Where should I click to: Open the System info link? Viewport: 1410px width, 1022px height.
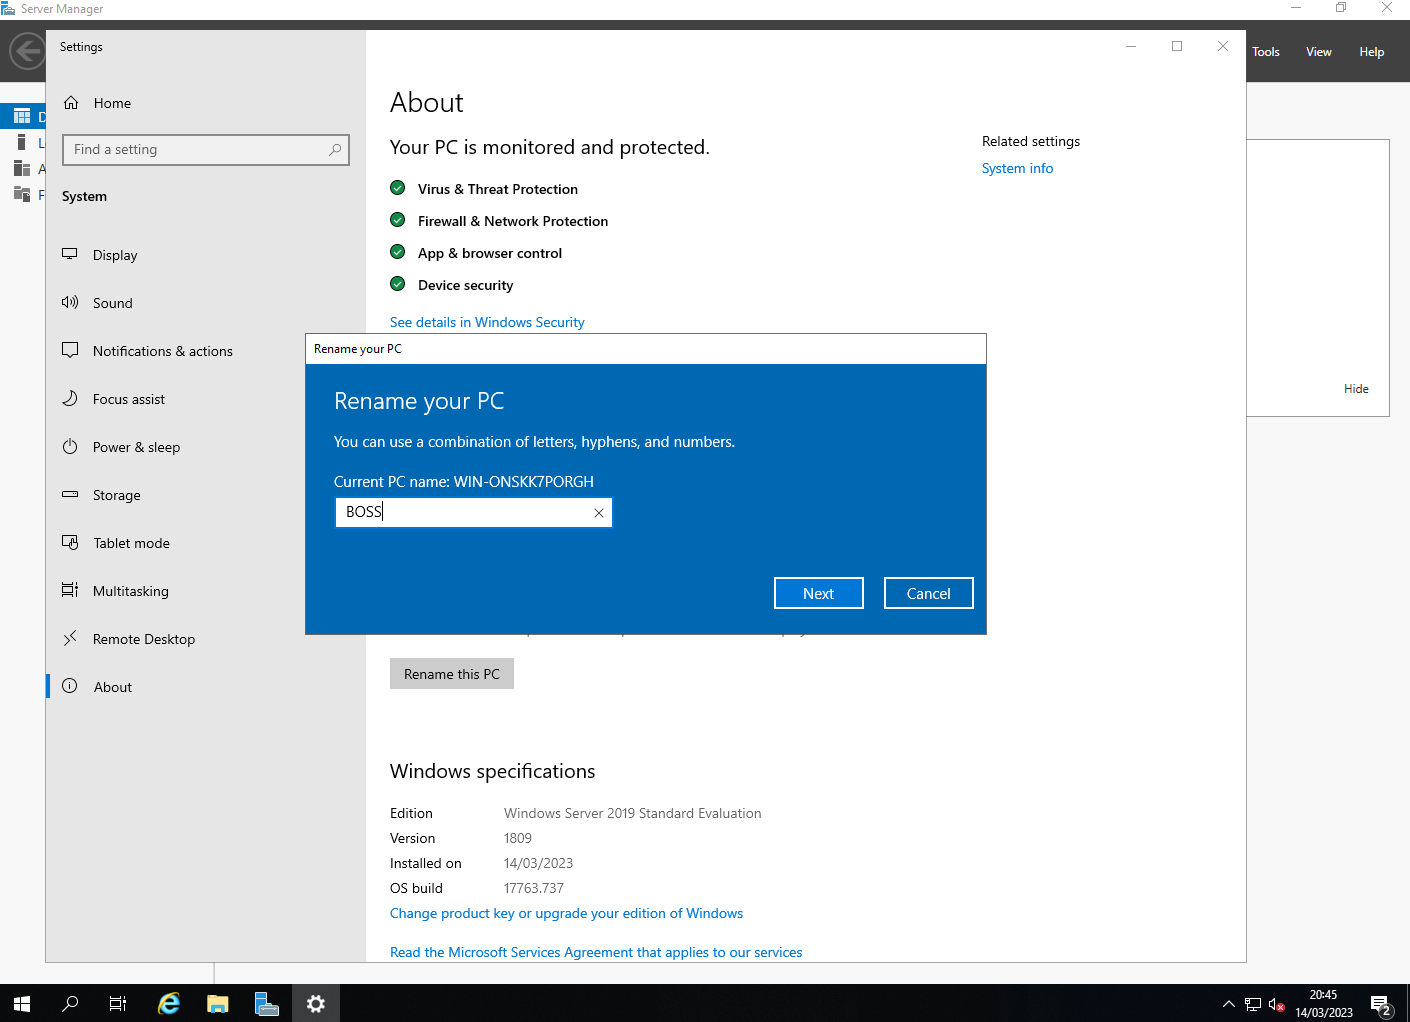pyautogui.click(x=1017, y=168)
